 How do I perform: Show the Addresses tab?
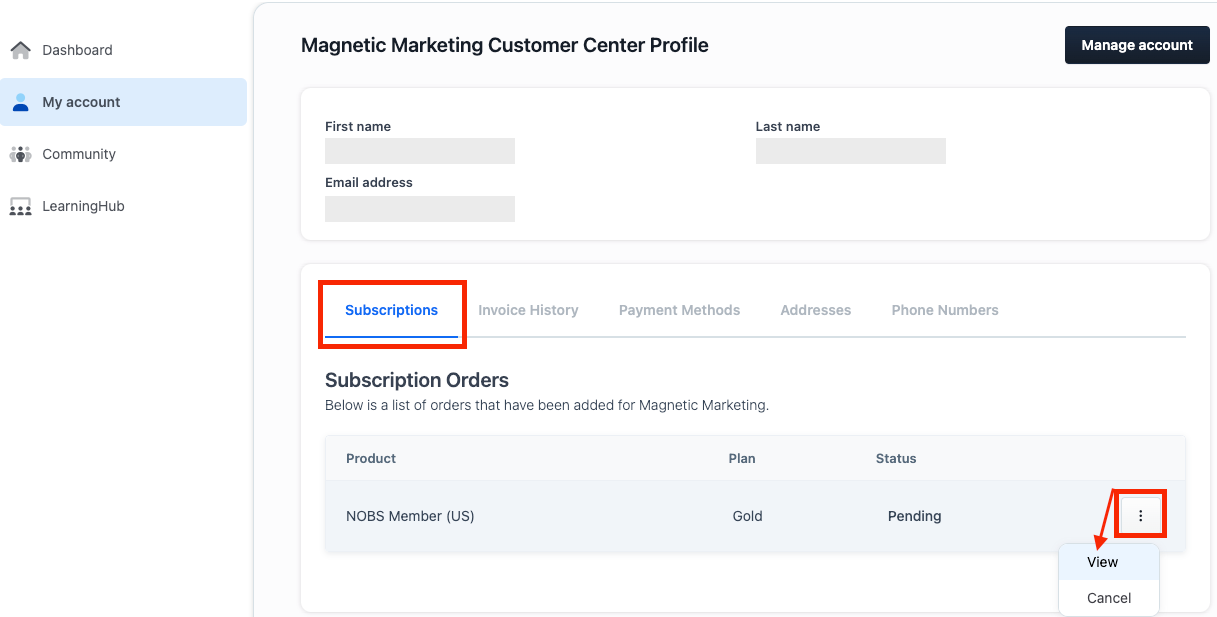(x=816, y=310)
